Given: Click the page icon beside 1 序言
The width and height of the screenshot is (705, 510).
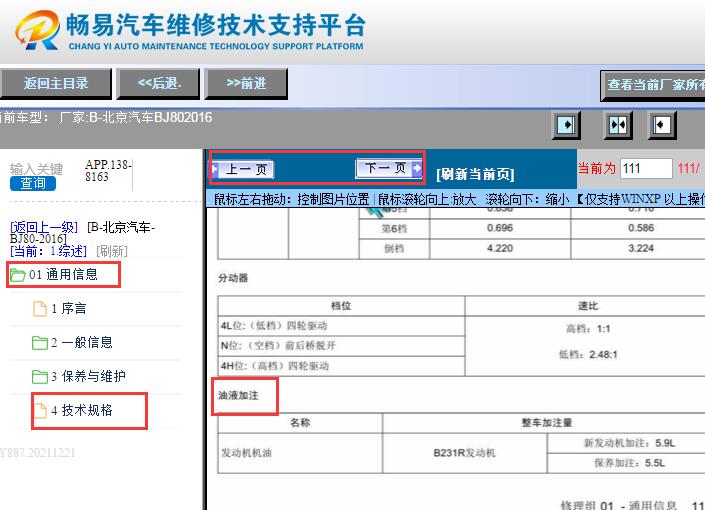Looking at the screenshot, I should pyautogui.click(x=40, y=309).
